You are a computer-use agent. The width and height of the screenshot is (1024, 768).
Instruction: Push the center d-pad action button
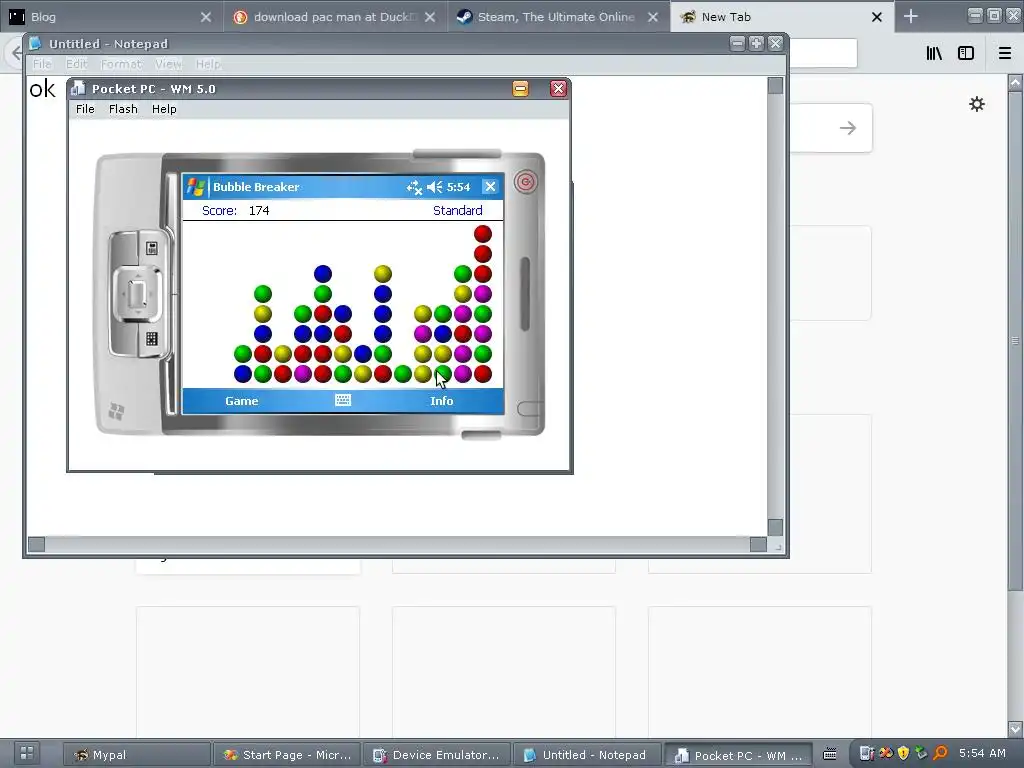(137, 295)
